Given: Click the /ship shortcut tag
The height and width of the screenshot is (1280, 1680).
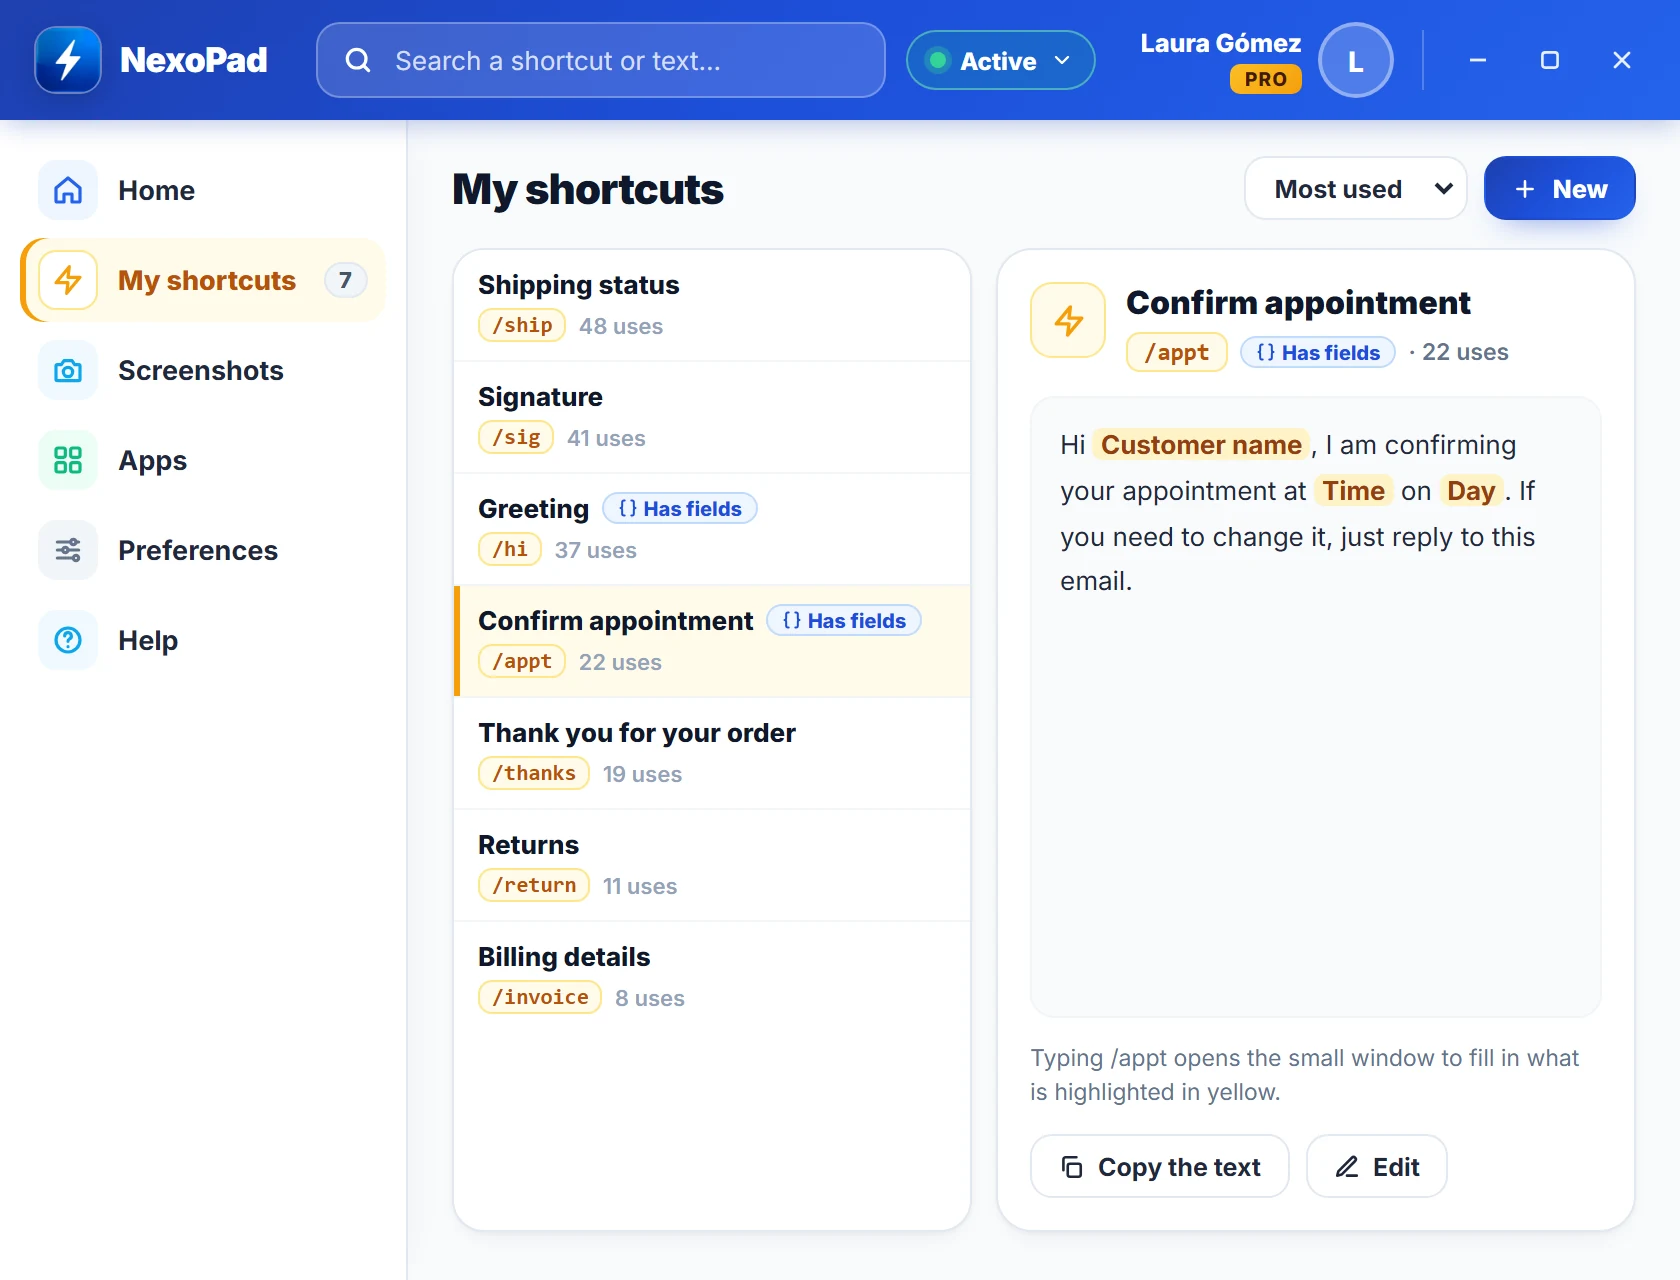Looking at the screenshot, I should tap(522, 325).
